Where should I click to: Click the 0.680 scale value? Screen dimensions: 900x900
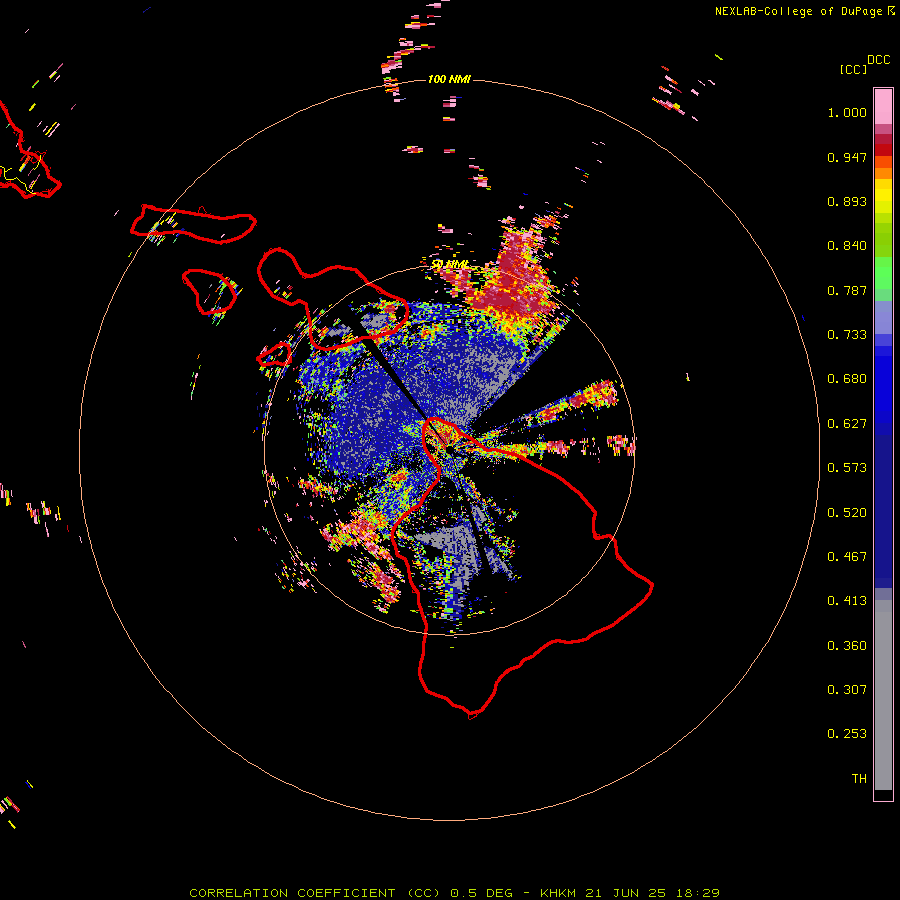[x=847, y=379]
